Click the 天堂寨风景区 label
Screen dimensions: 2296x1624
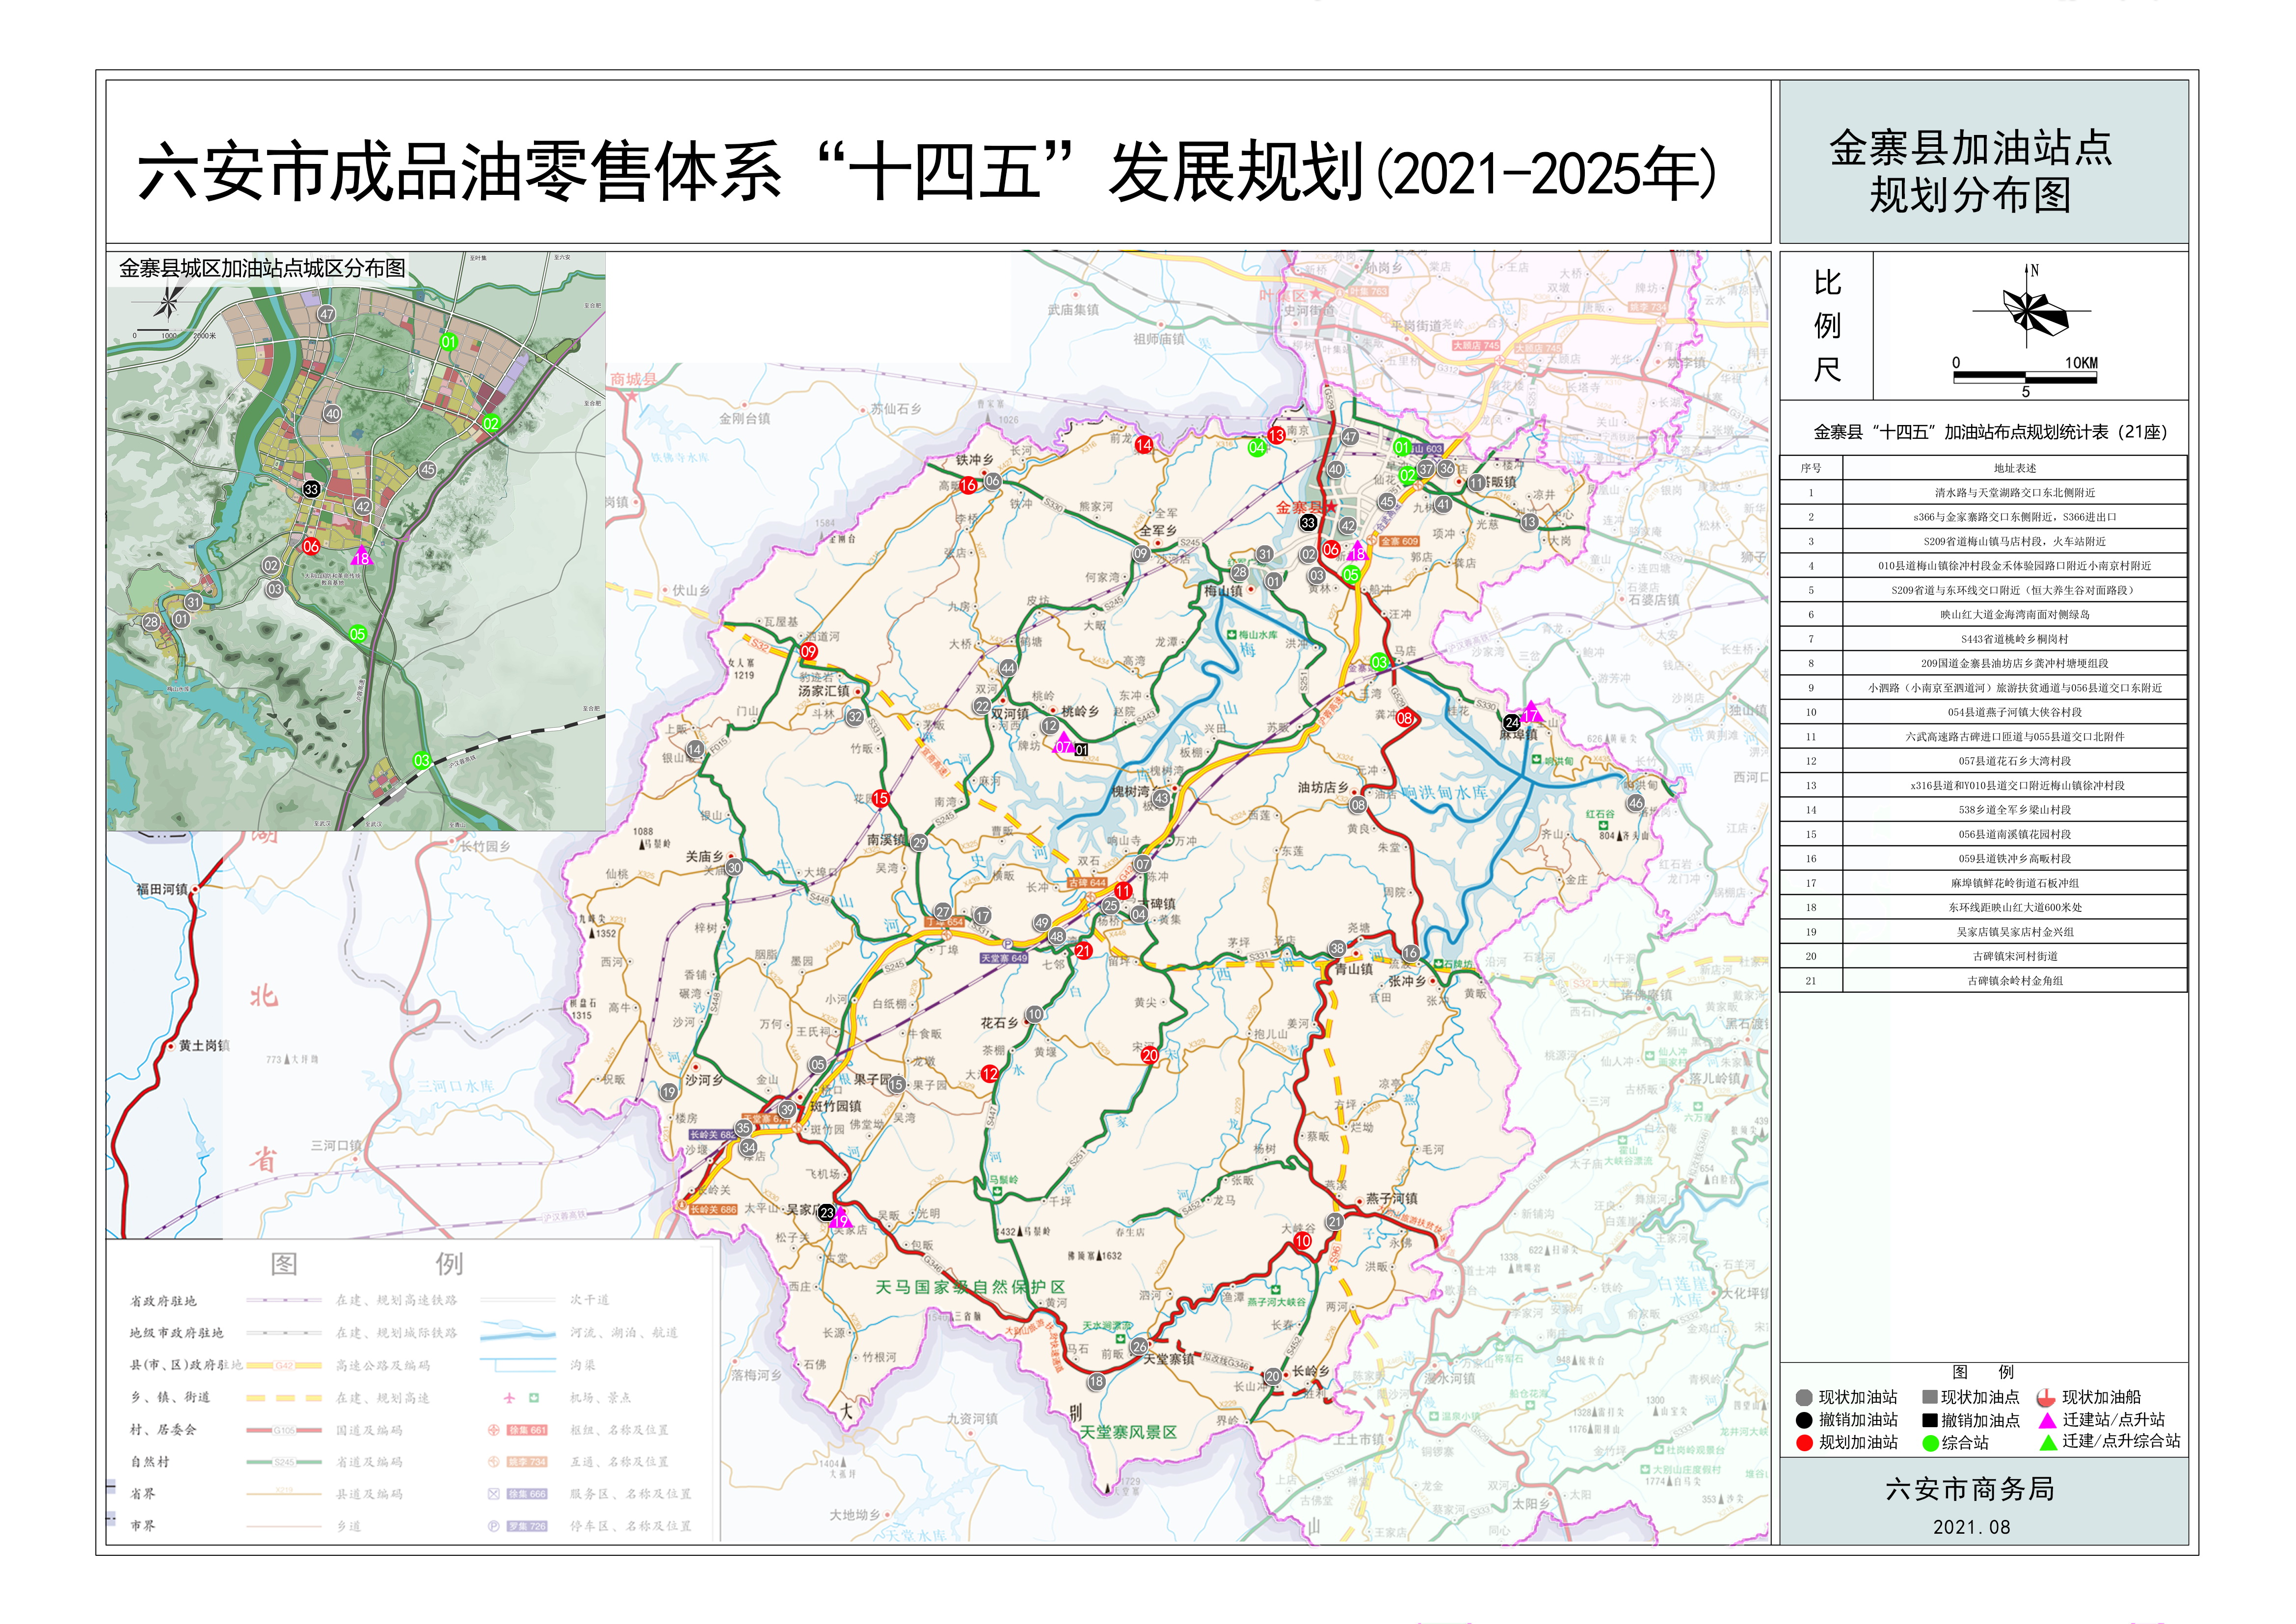pyautogui.click(x=1128, y=1431)
